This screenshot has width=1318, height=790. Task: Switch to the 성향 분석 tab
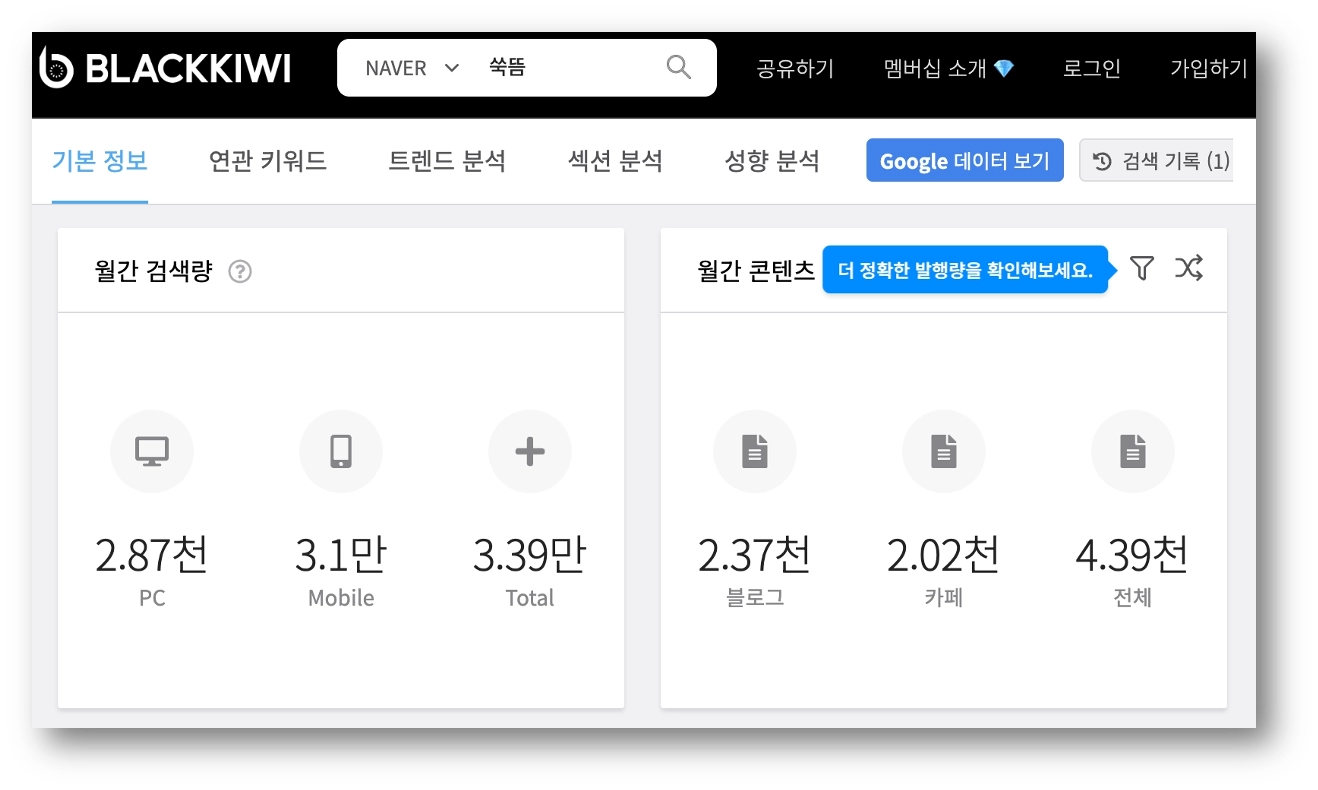(x=774, y=160)
